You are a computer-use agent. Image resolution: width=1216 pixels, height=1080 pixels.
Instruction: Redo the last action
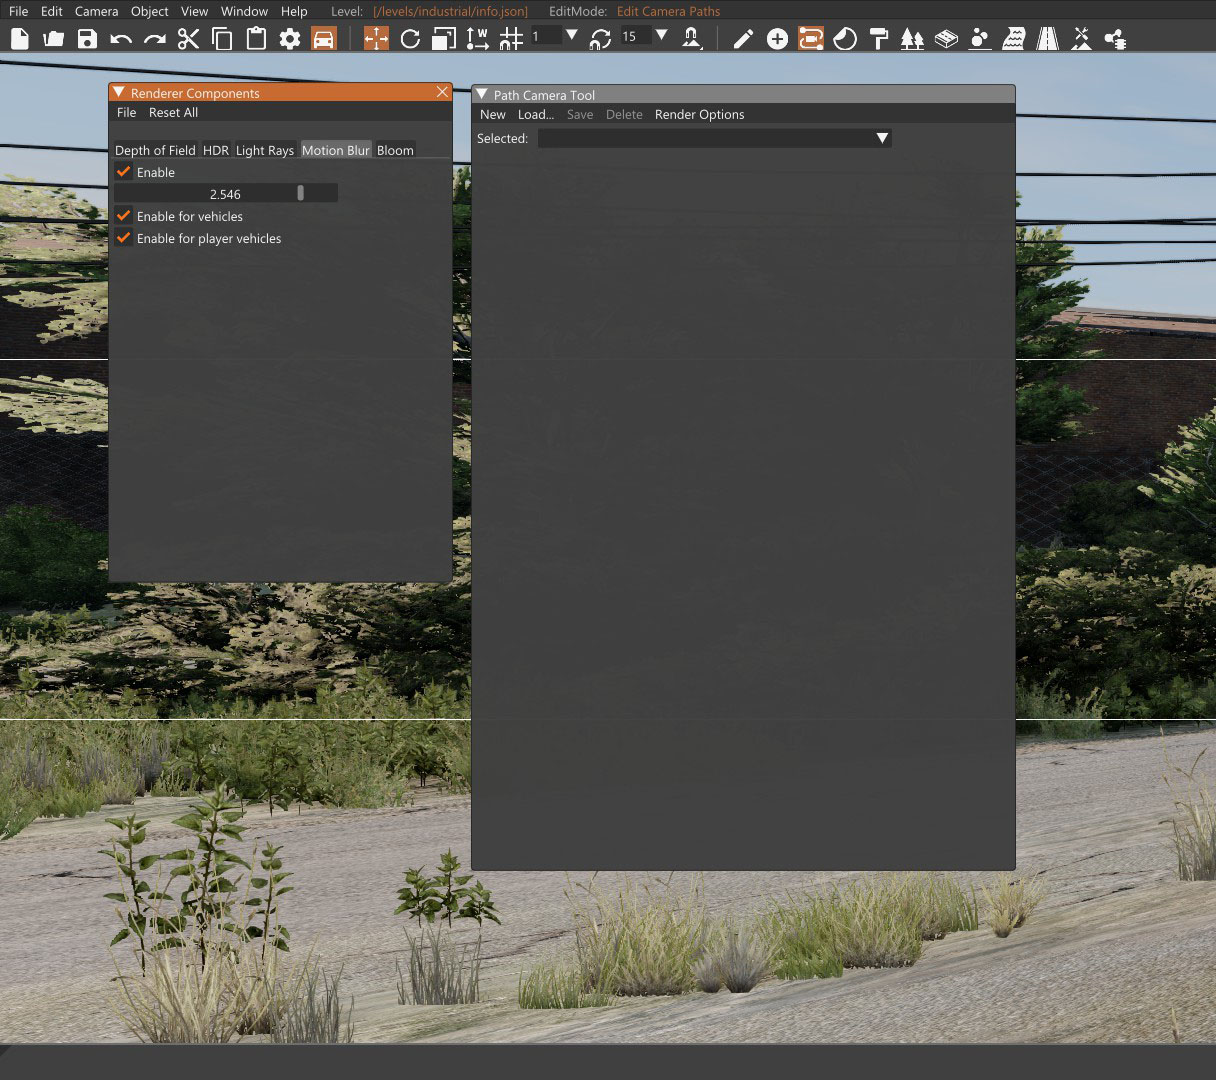pos(155,39)
